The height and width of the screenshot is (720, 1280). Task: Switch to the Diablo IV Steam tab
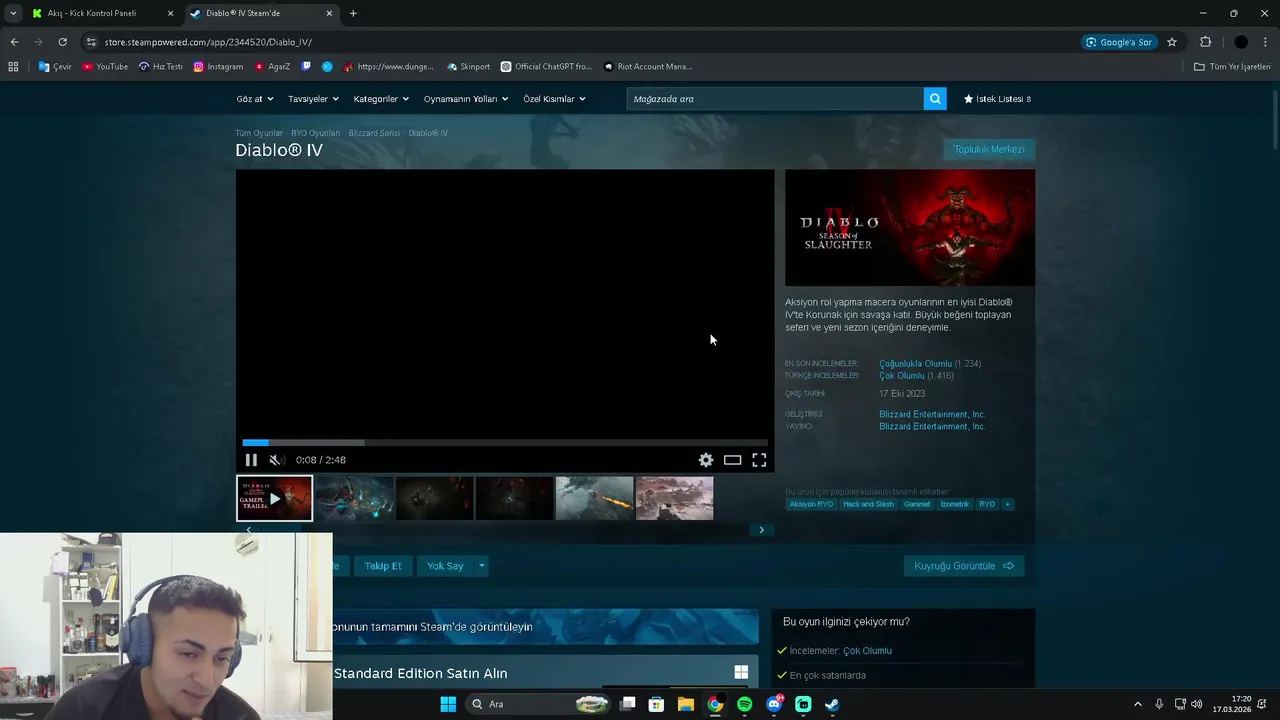[x=260, y=13]
